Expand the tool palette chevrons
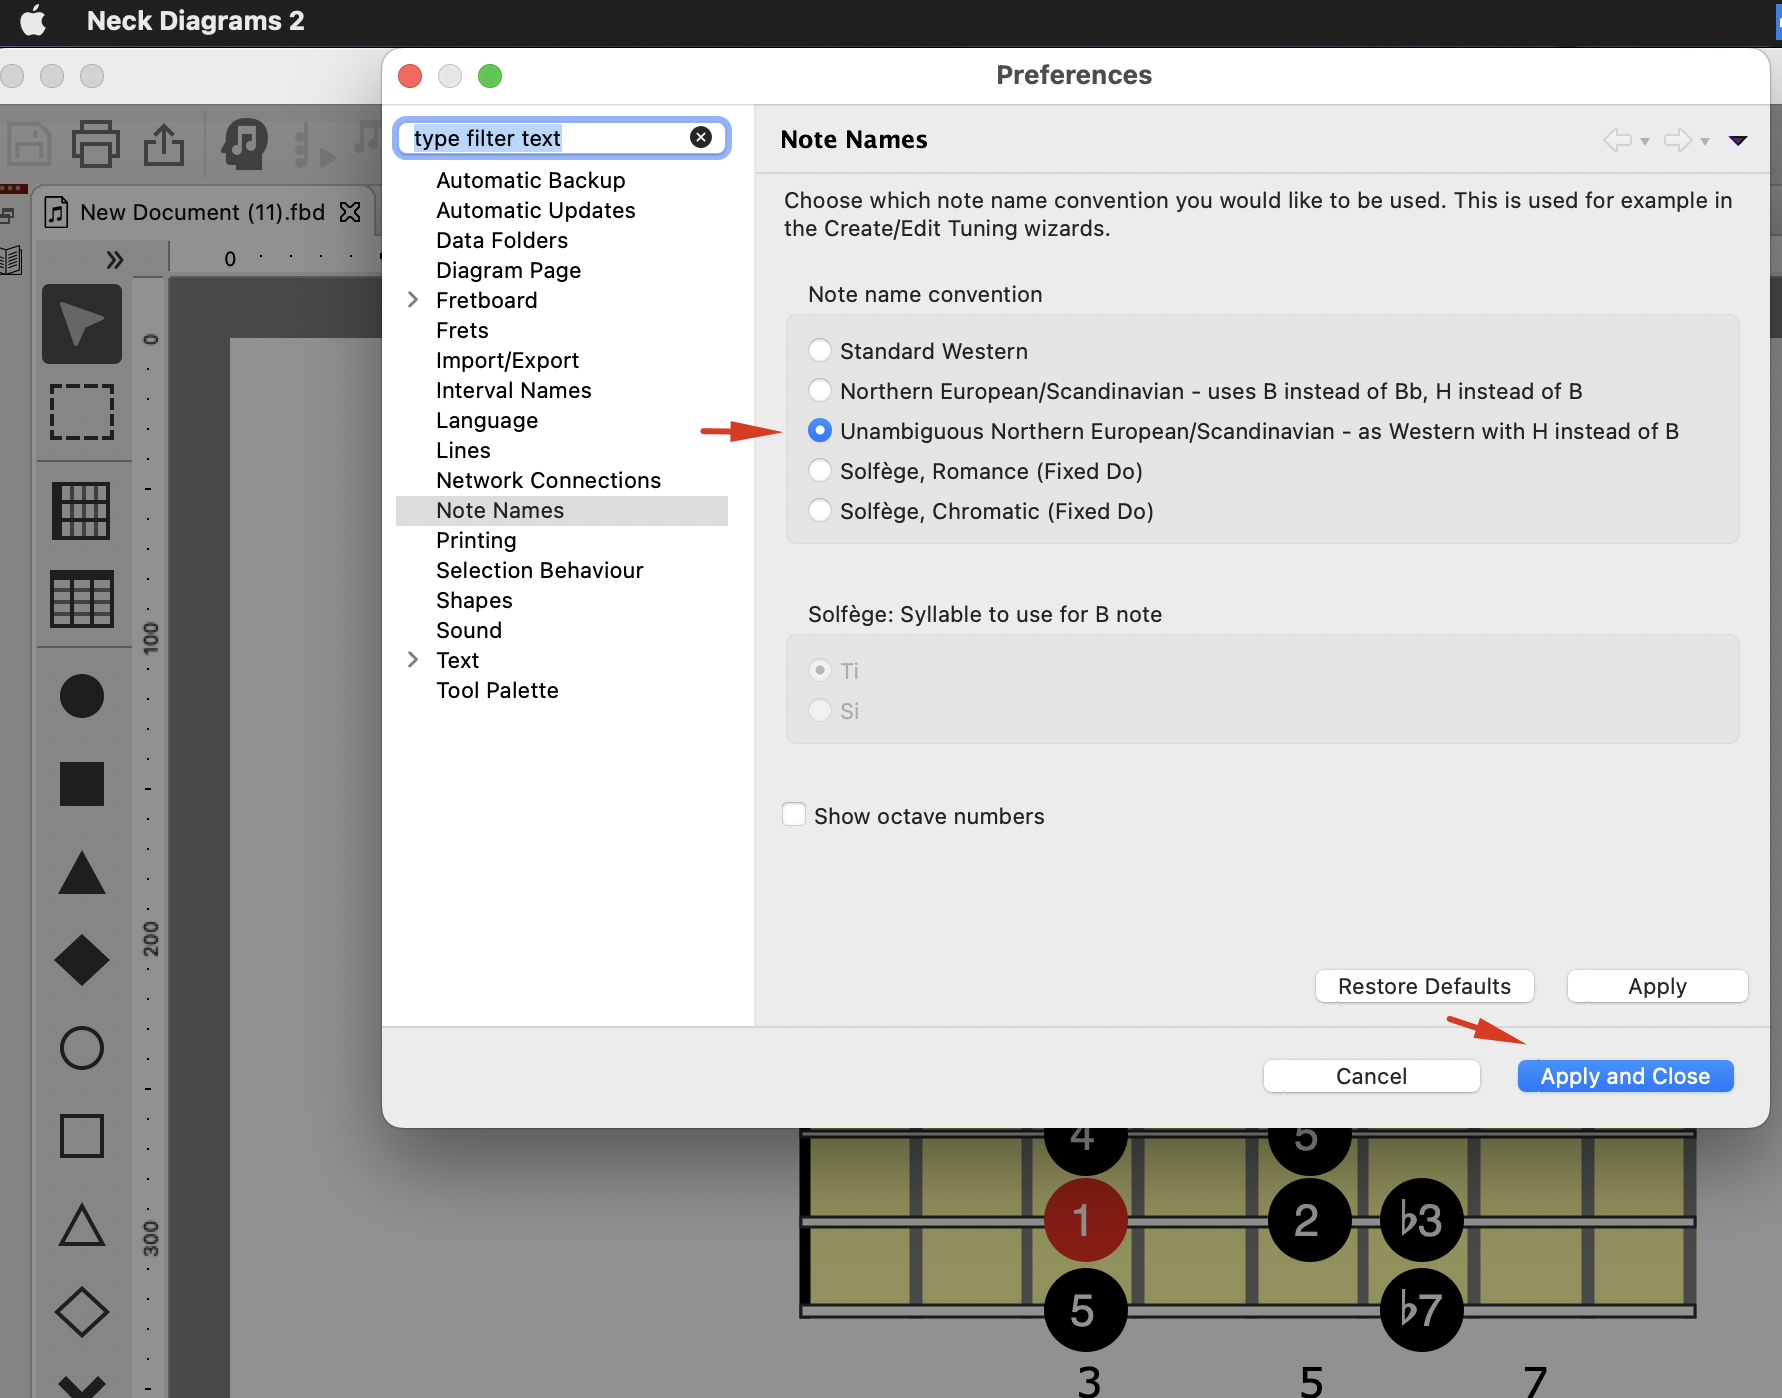This screenshot has height=1398, width=1782. [115, 260]
